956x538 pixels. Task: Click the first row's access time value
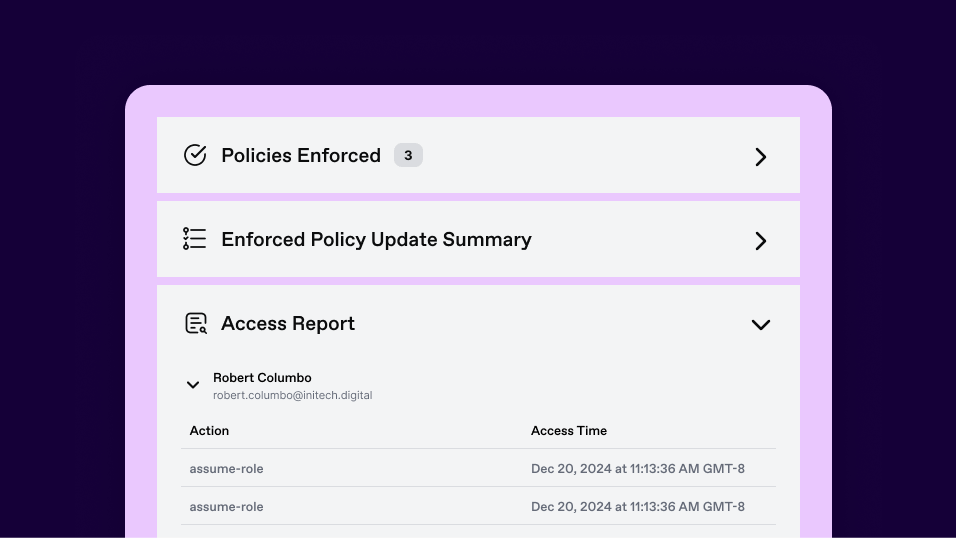point(637,468)
